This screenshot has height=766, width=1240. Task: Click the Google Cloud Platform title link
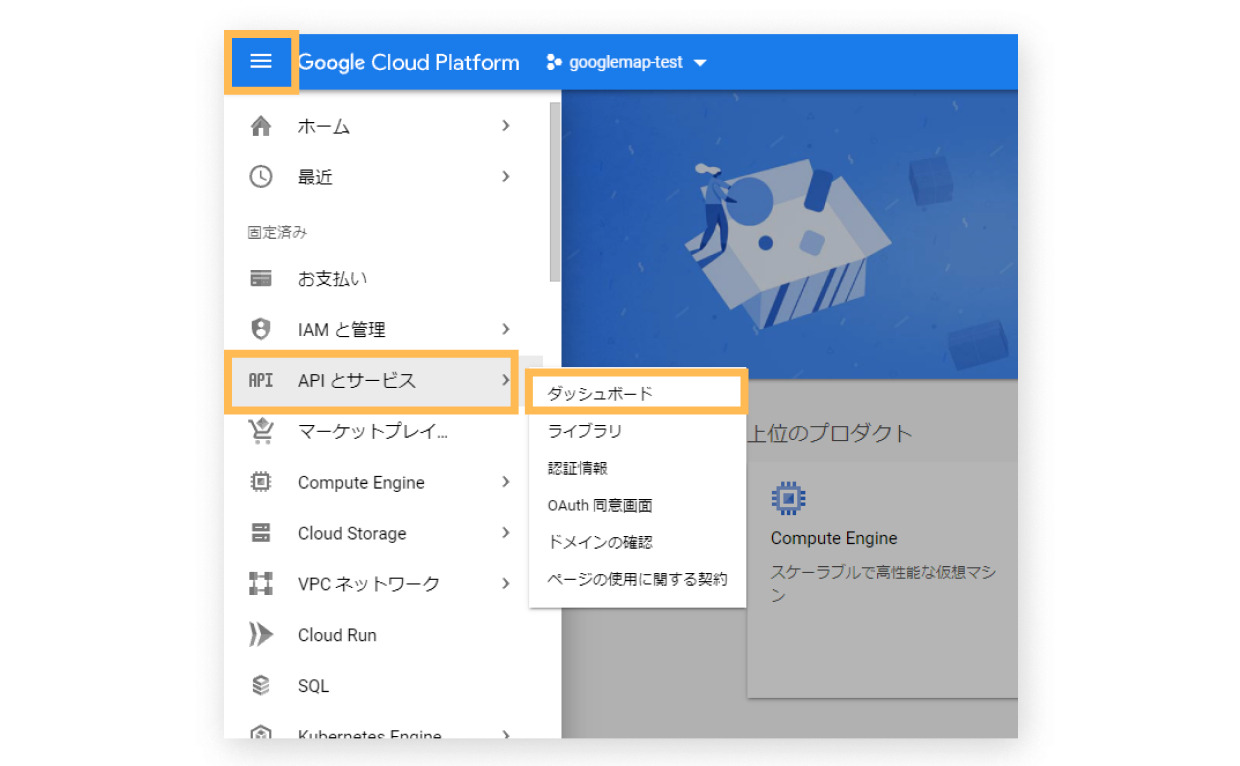tap(409, 62)
